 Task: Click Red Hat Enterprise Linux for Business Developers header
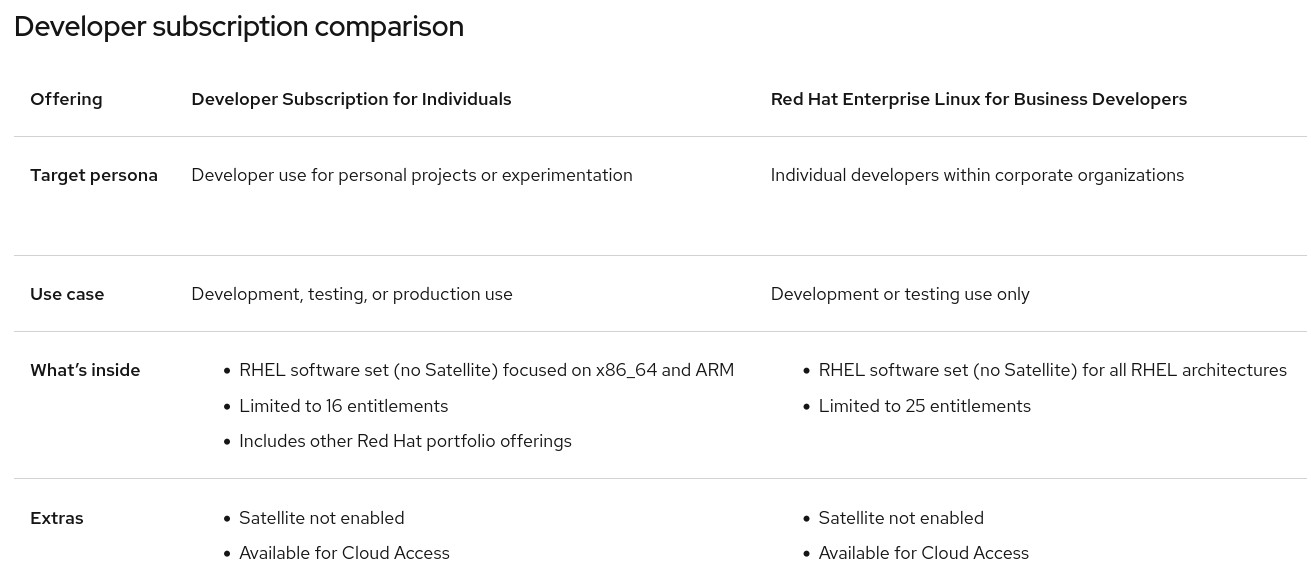click(979, 99)
